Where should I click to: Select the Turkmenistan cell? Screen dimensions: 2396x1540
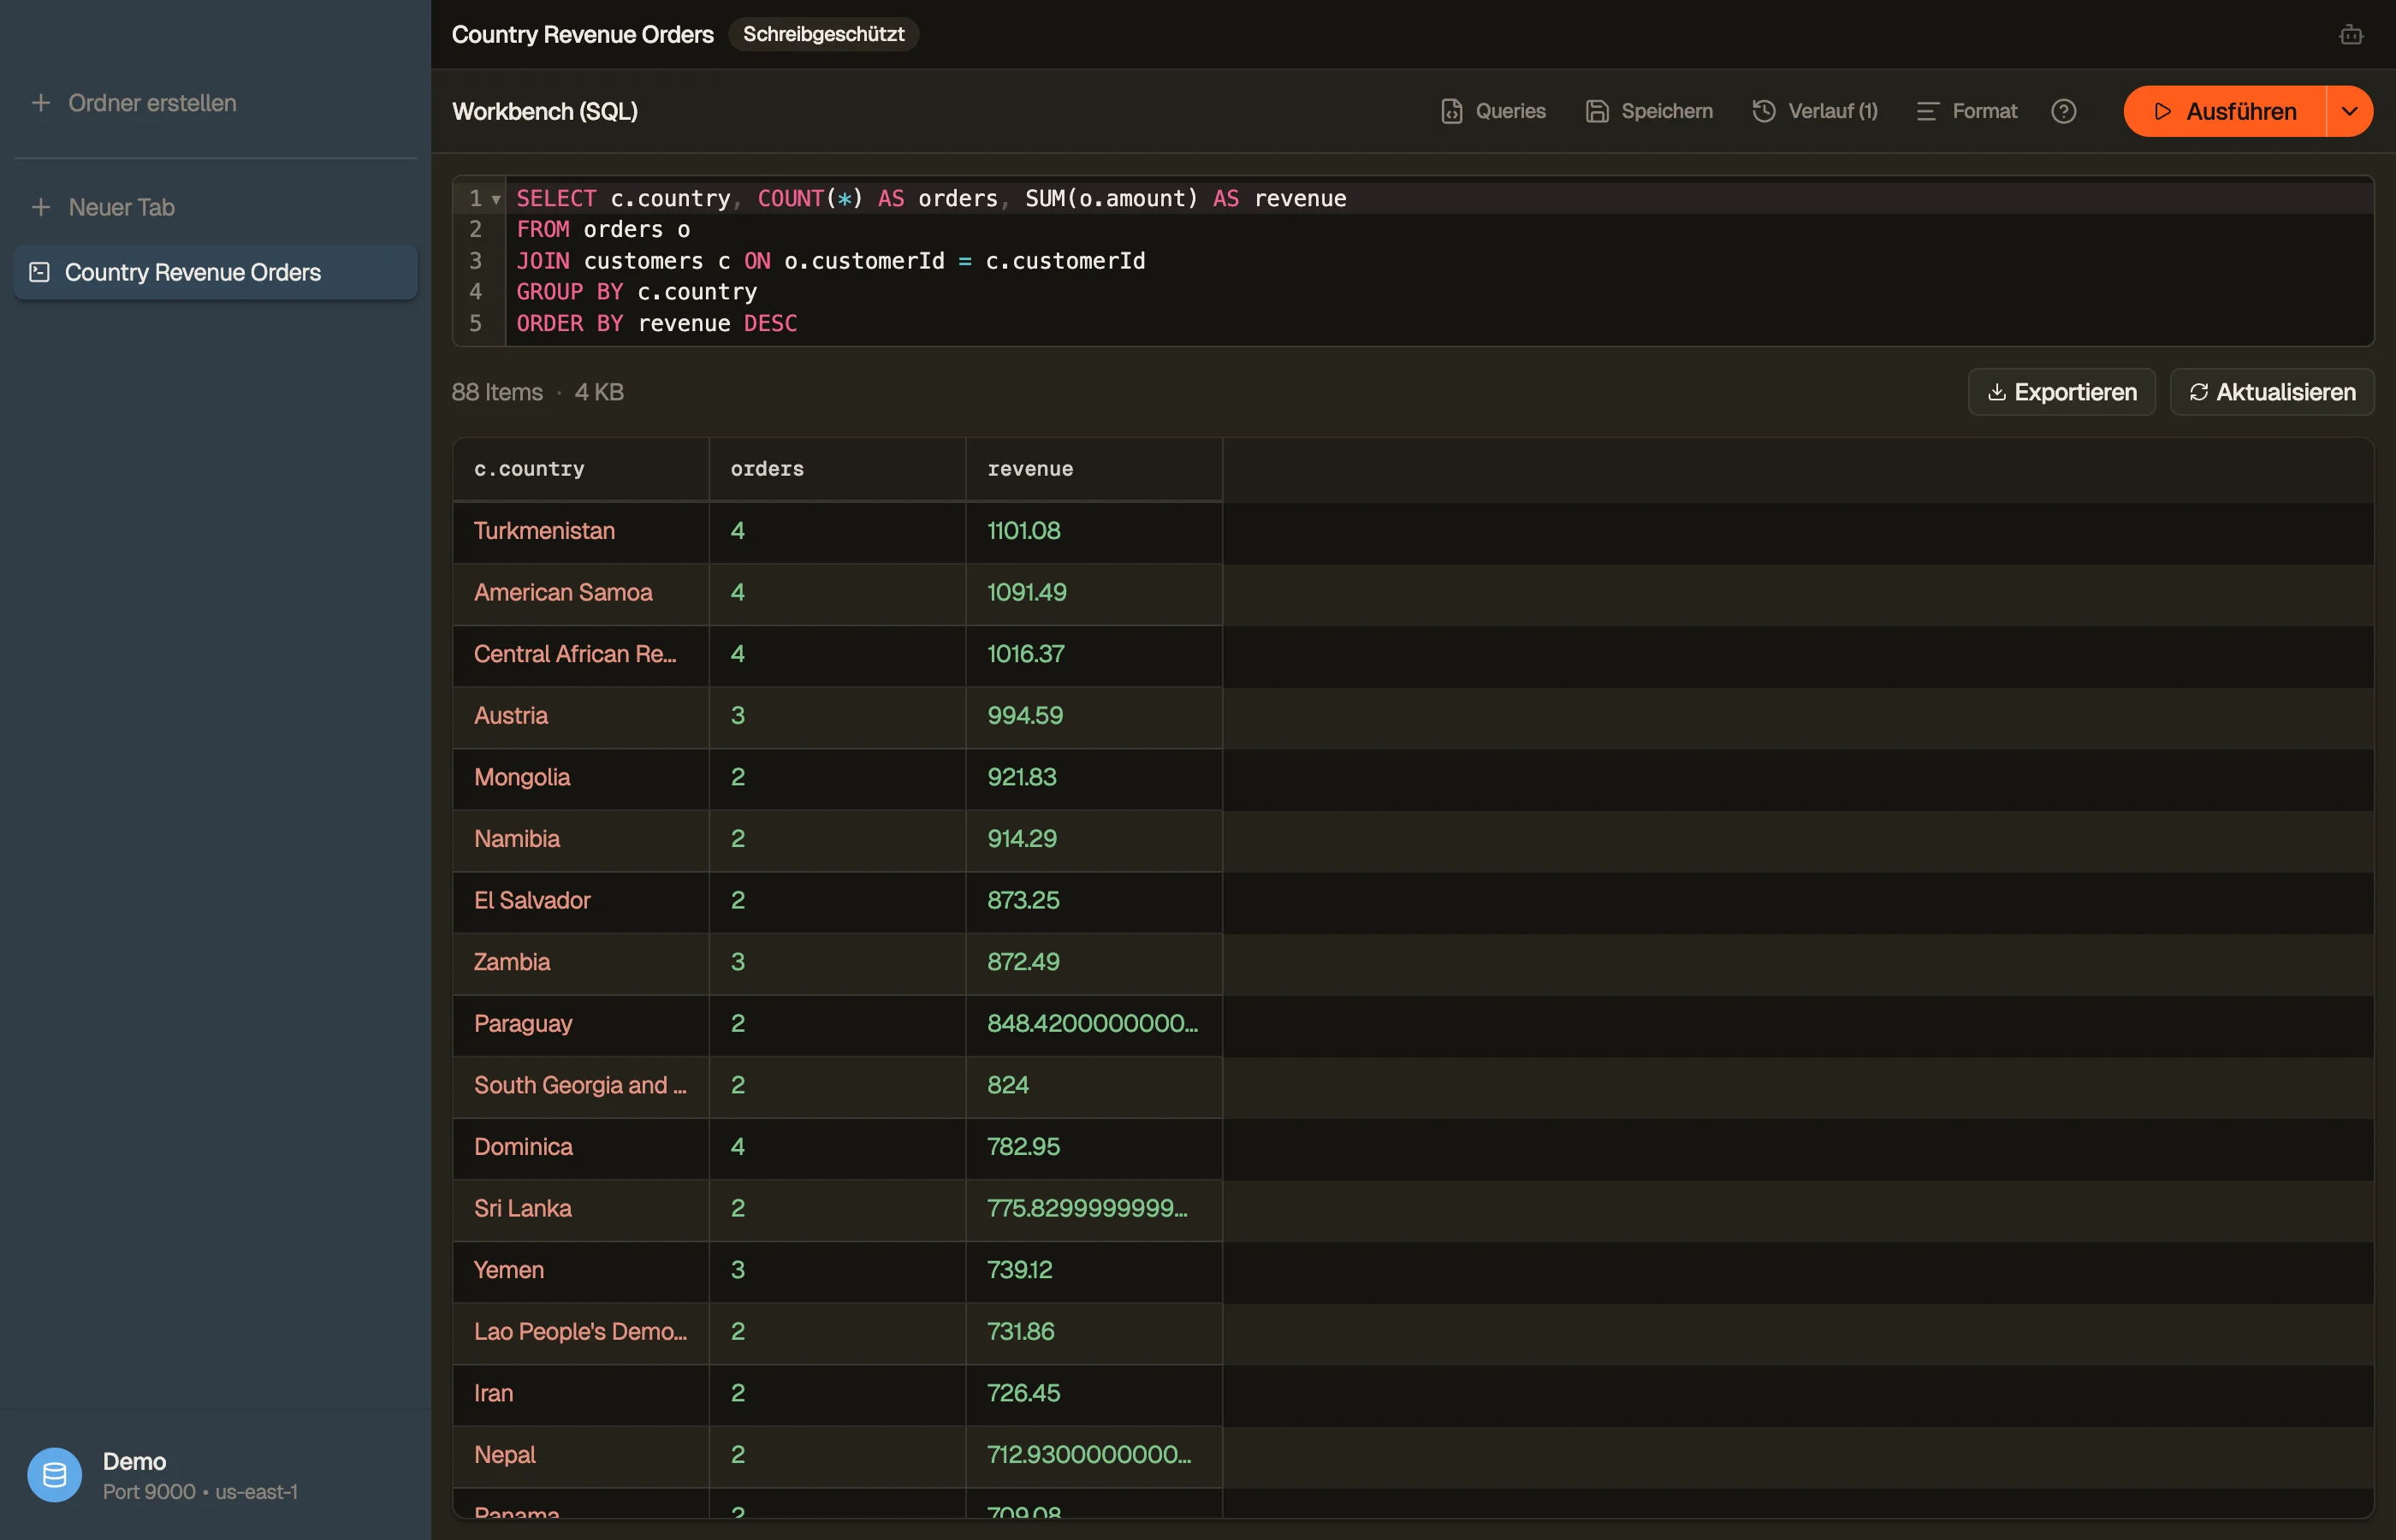click(x=581, y=531)
